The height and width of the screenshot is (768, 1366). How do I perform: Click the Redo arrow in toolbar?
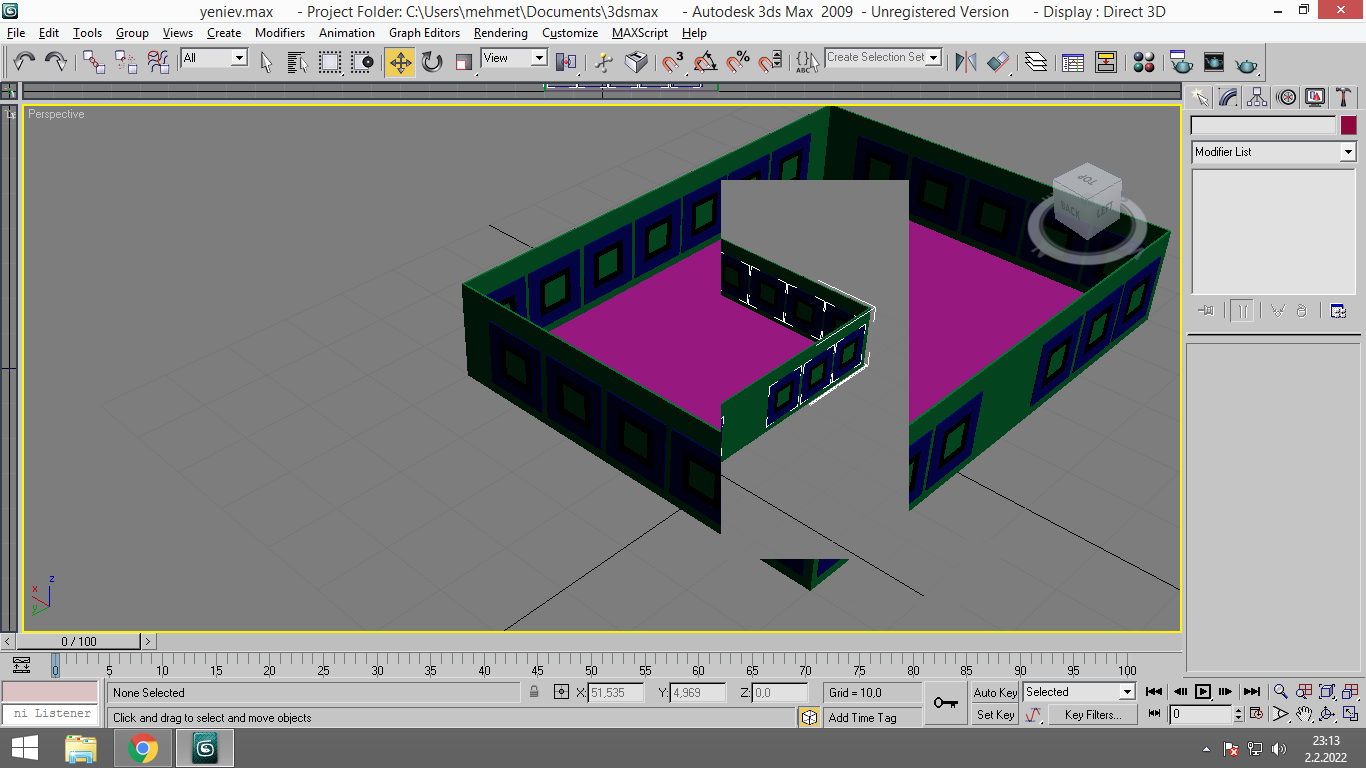click(56, 62)
